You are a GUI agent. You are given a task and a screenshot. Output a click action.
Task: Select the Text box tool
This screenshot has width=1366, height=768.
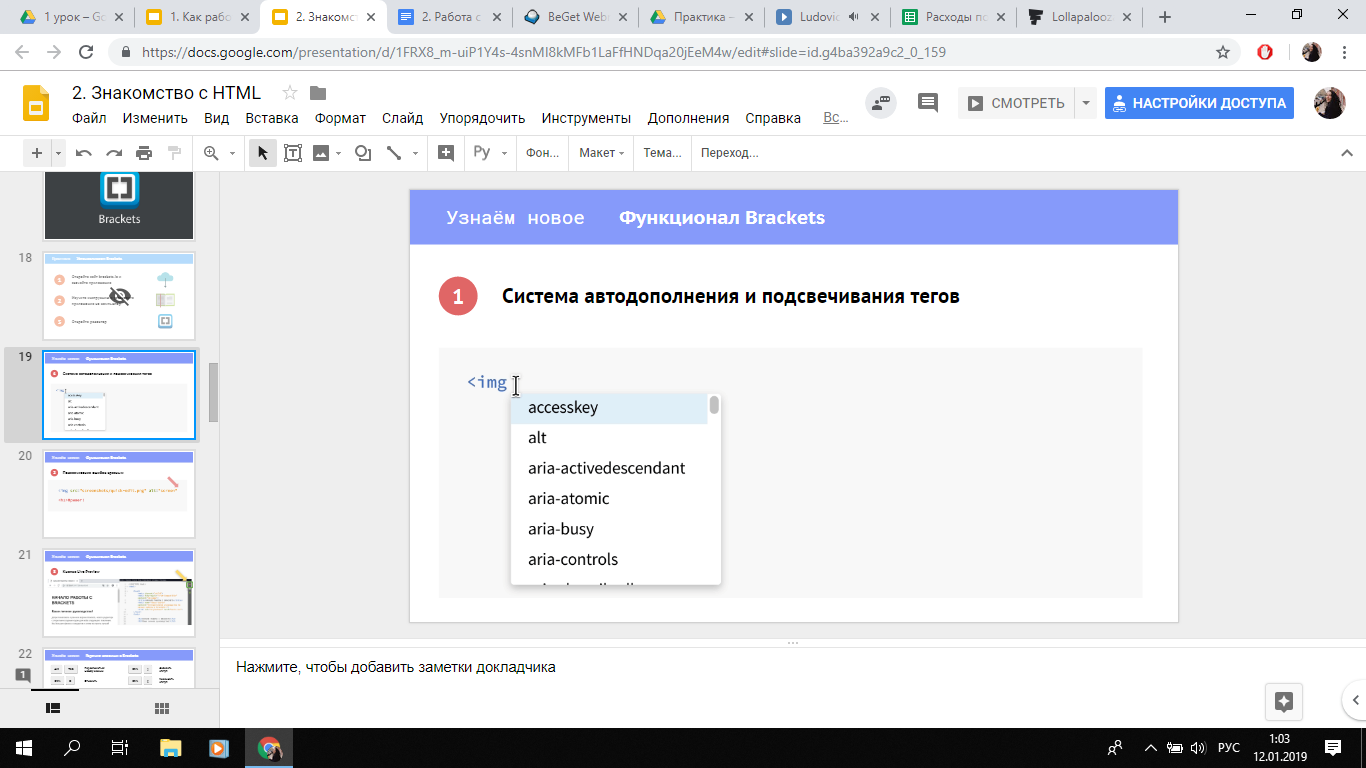tap(293, 153)
